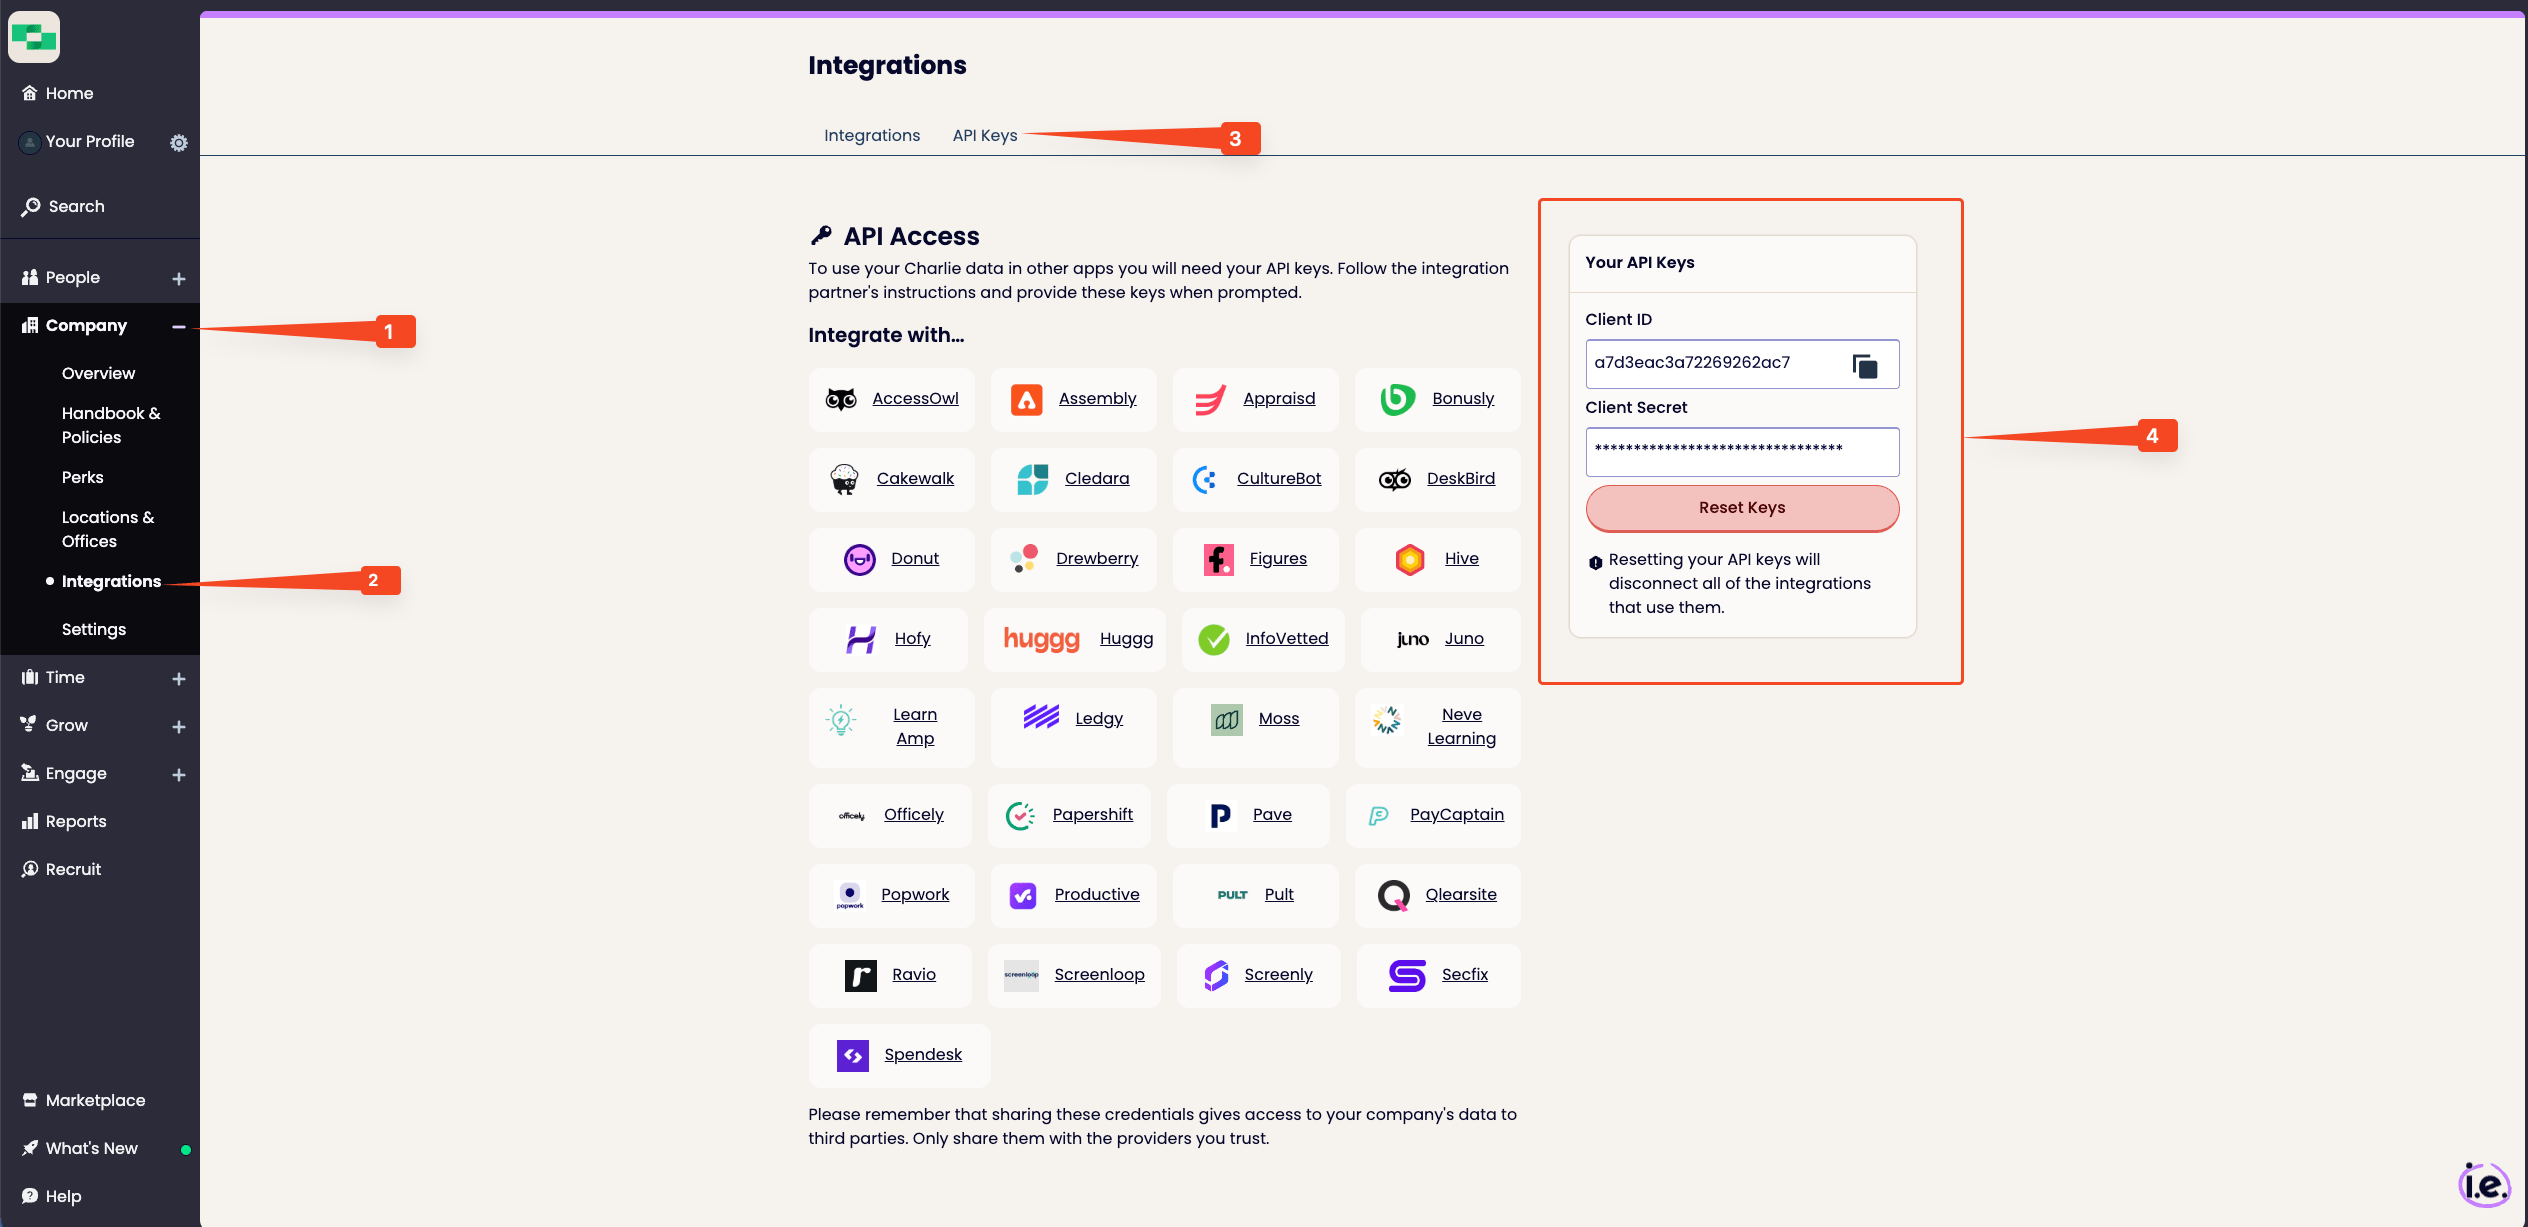The image size is (2528, 1227).
Task: Click the Donut purple logo icon
Action: point(860,559)
